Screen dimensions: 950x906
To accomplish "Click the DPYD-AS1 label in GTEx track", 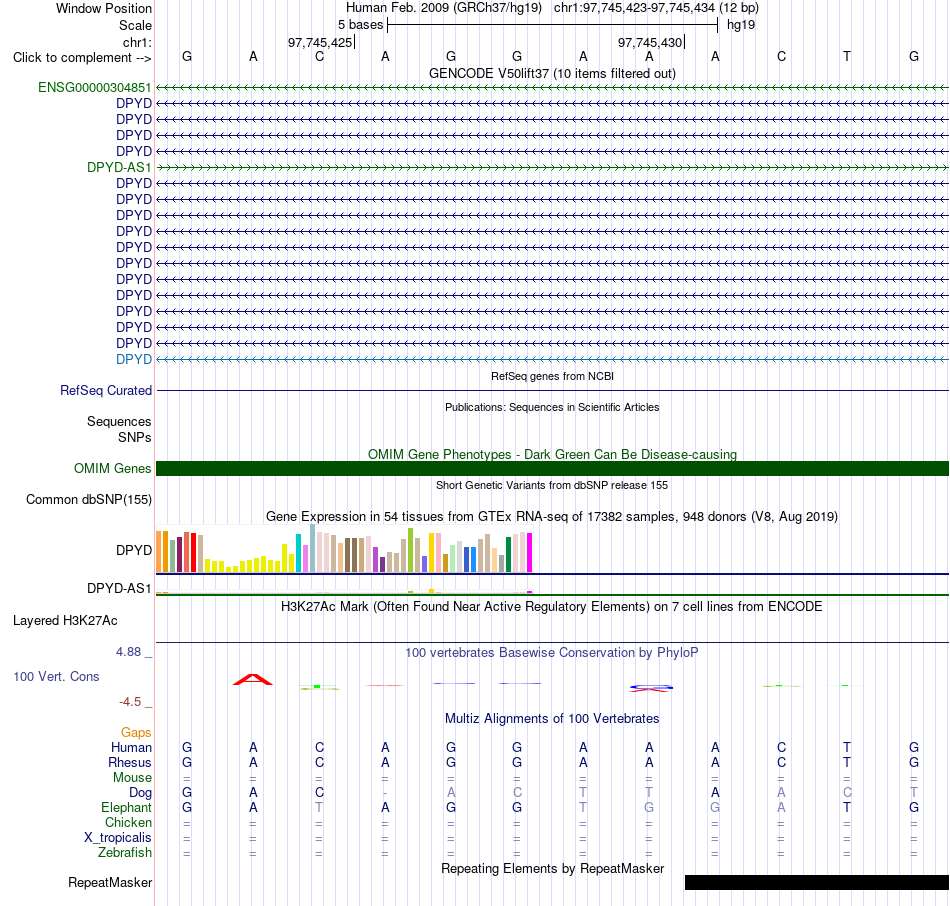I will (119, 588).
